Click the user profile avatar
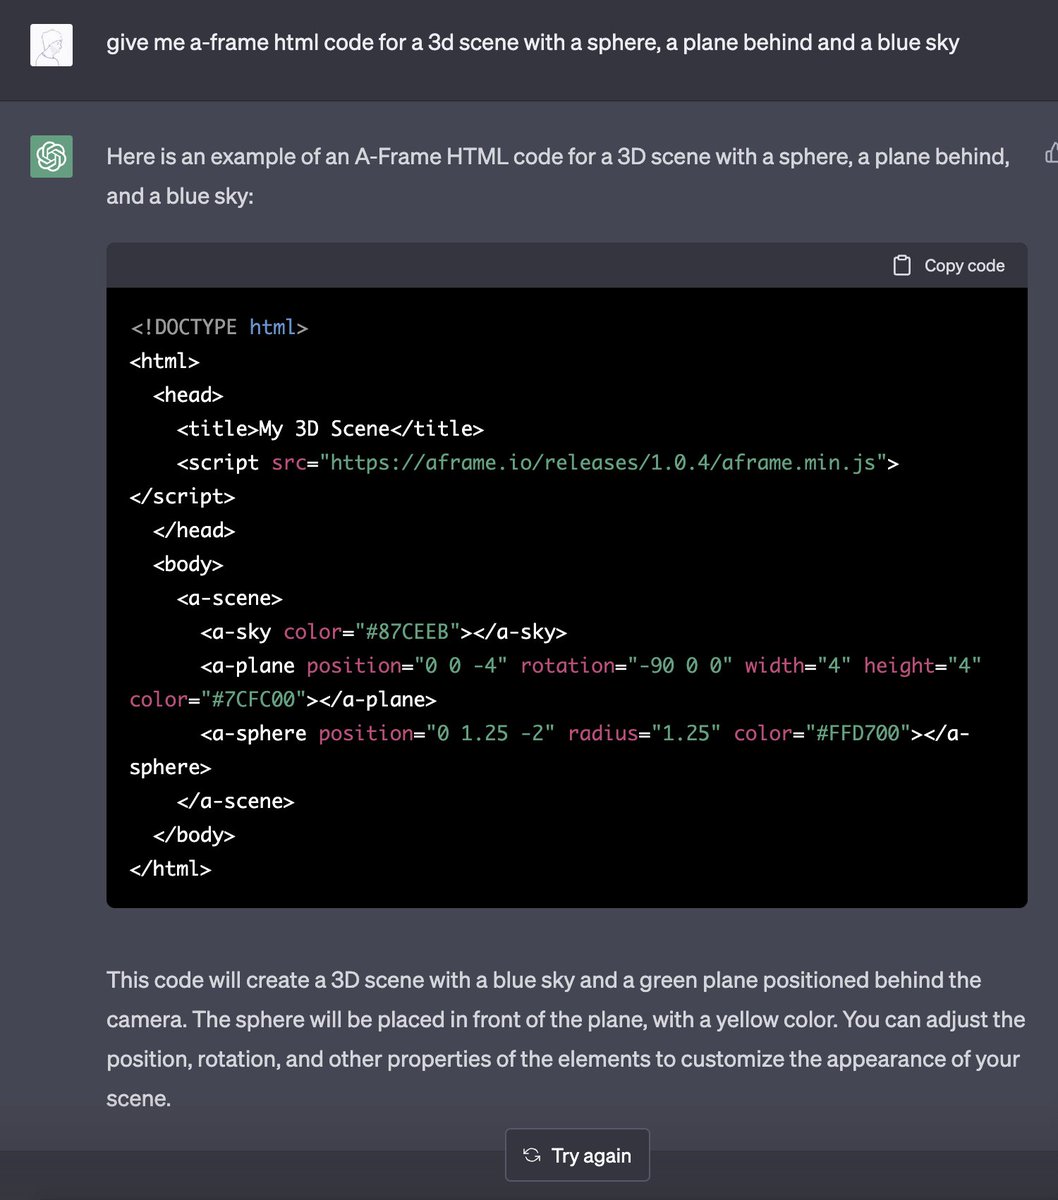 [x=50, y=44]
